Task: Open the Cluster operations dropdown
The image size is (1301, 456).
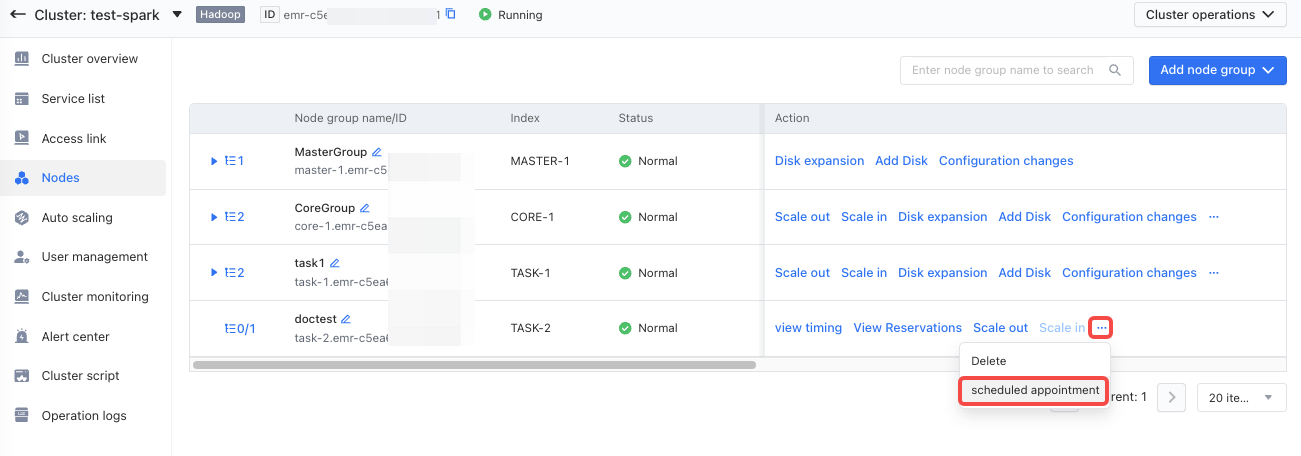Action: 1210,15
